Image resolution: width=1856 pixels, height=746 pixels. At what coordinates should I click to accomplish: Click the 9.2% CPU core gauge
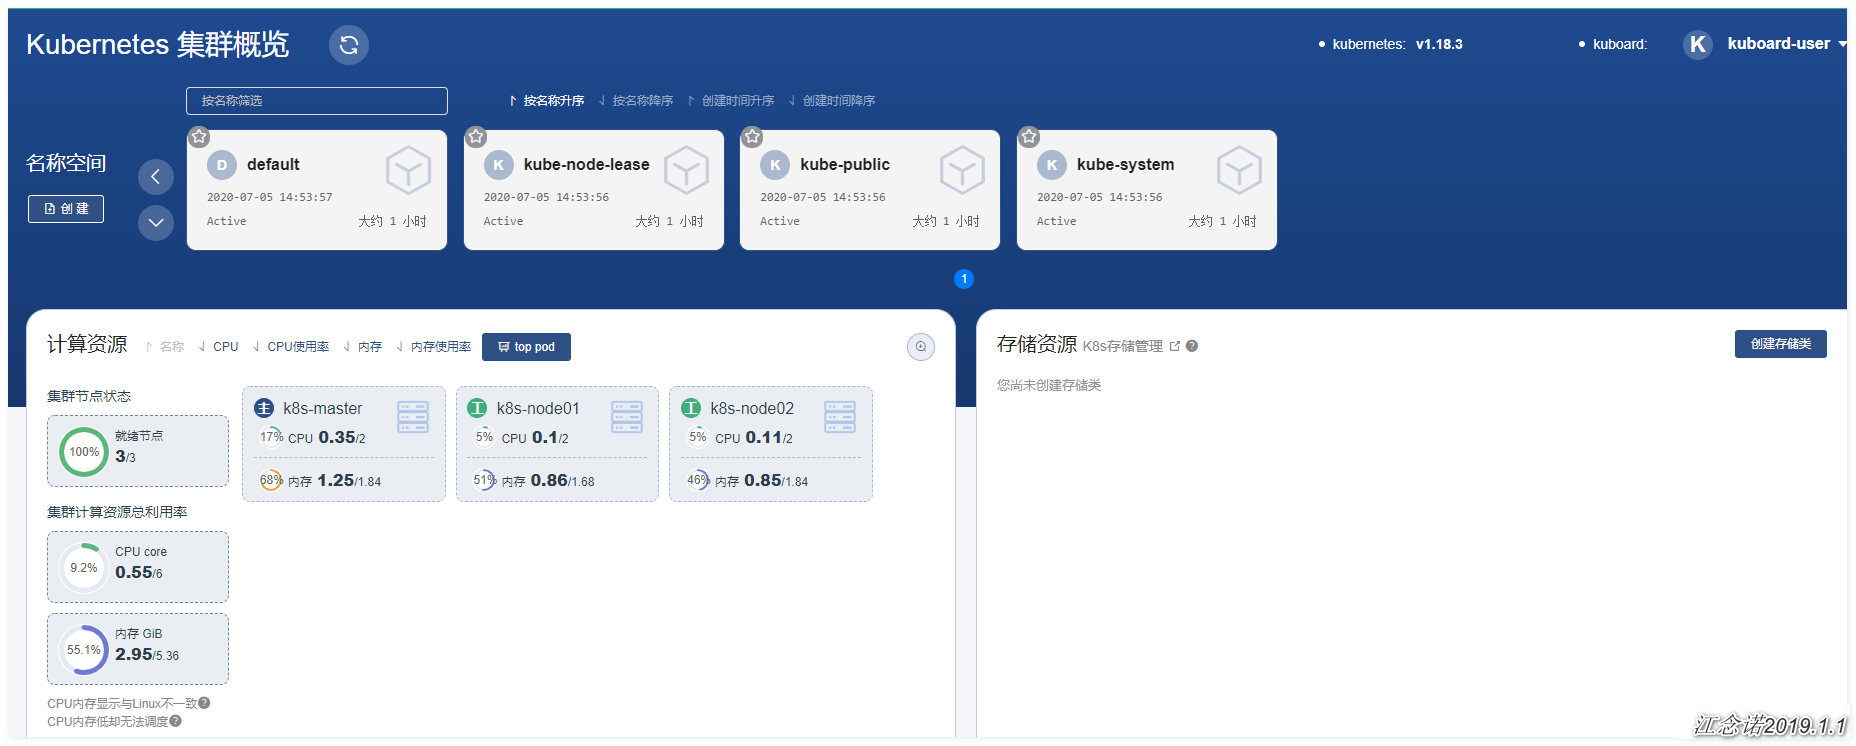[x=84, y=568]
